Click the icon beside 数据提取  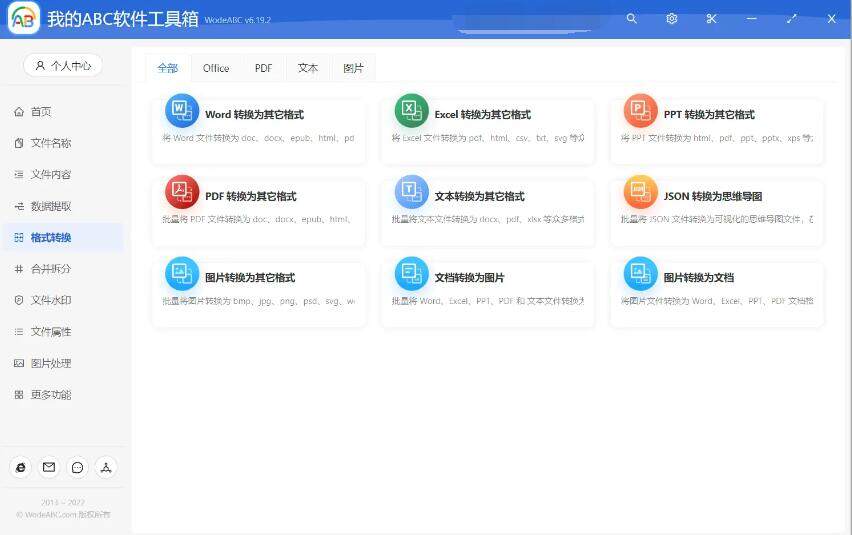tap(19, 206)
